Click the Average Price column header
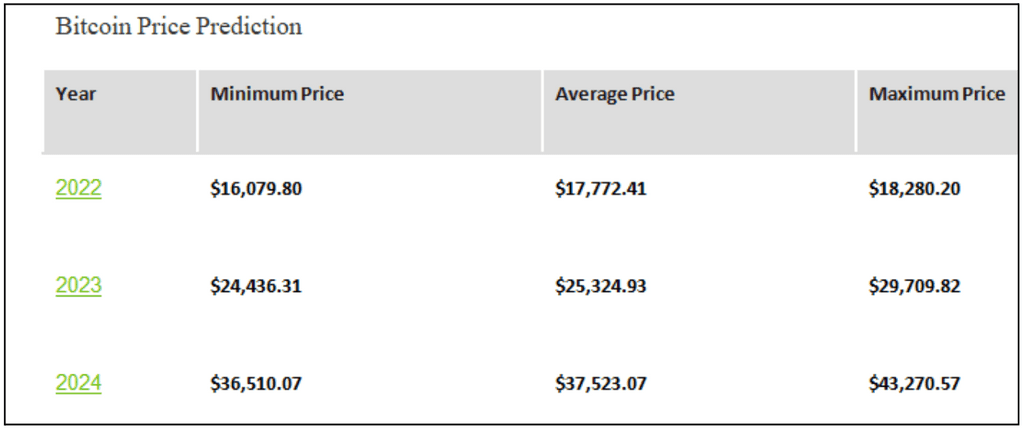 coord(615,94)
